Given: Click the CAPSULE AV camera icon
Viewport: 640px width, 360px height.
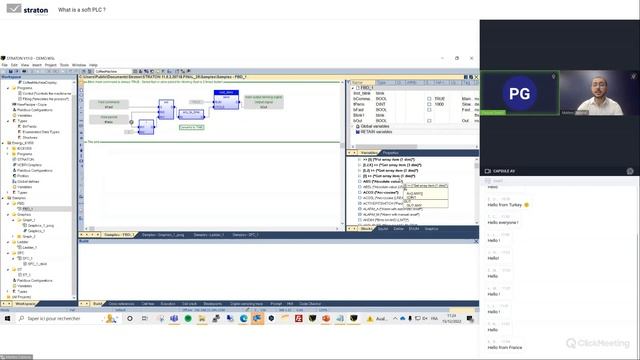Looking at the screenshot, I should click(487, 171).
